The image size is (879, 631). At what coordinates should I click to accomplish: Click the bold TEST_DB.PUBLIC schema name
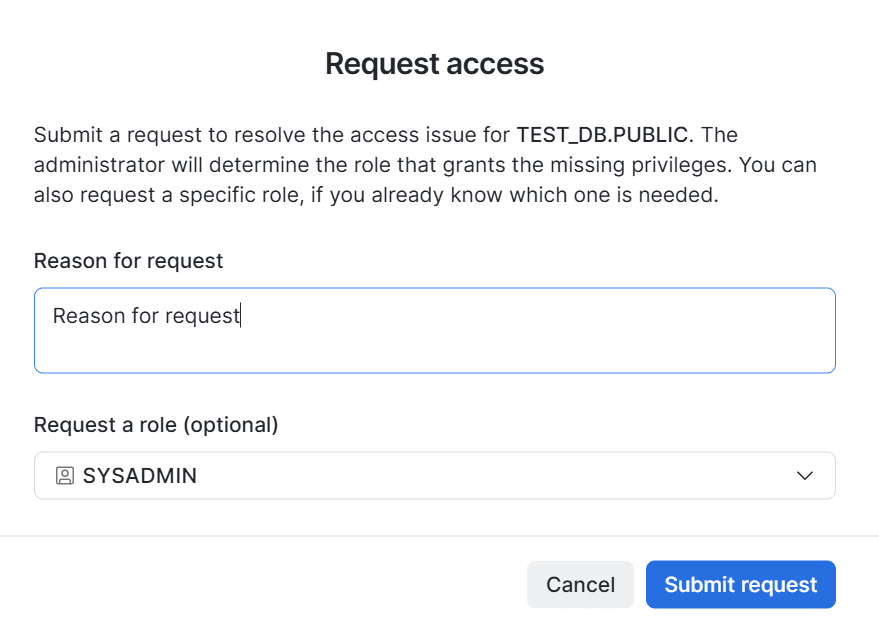602,134
